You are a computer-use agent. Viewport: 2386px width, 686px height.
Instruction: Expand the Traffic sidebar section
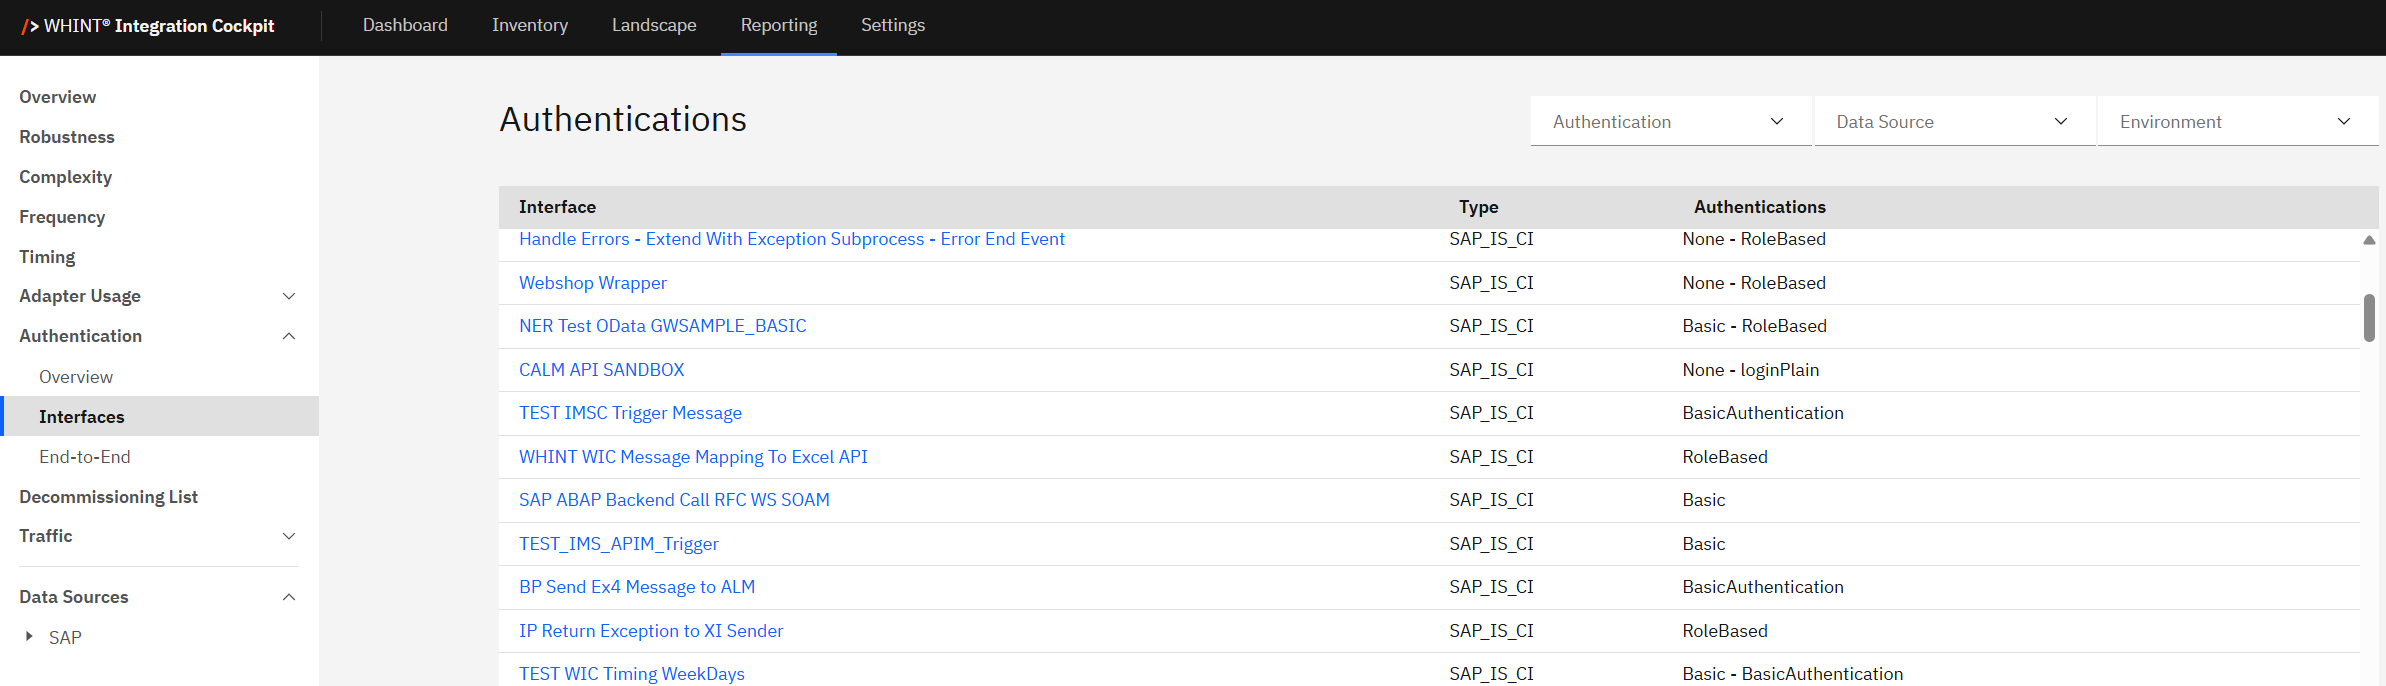[x=289, y=536]
